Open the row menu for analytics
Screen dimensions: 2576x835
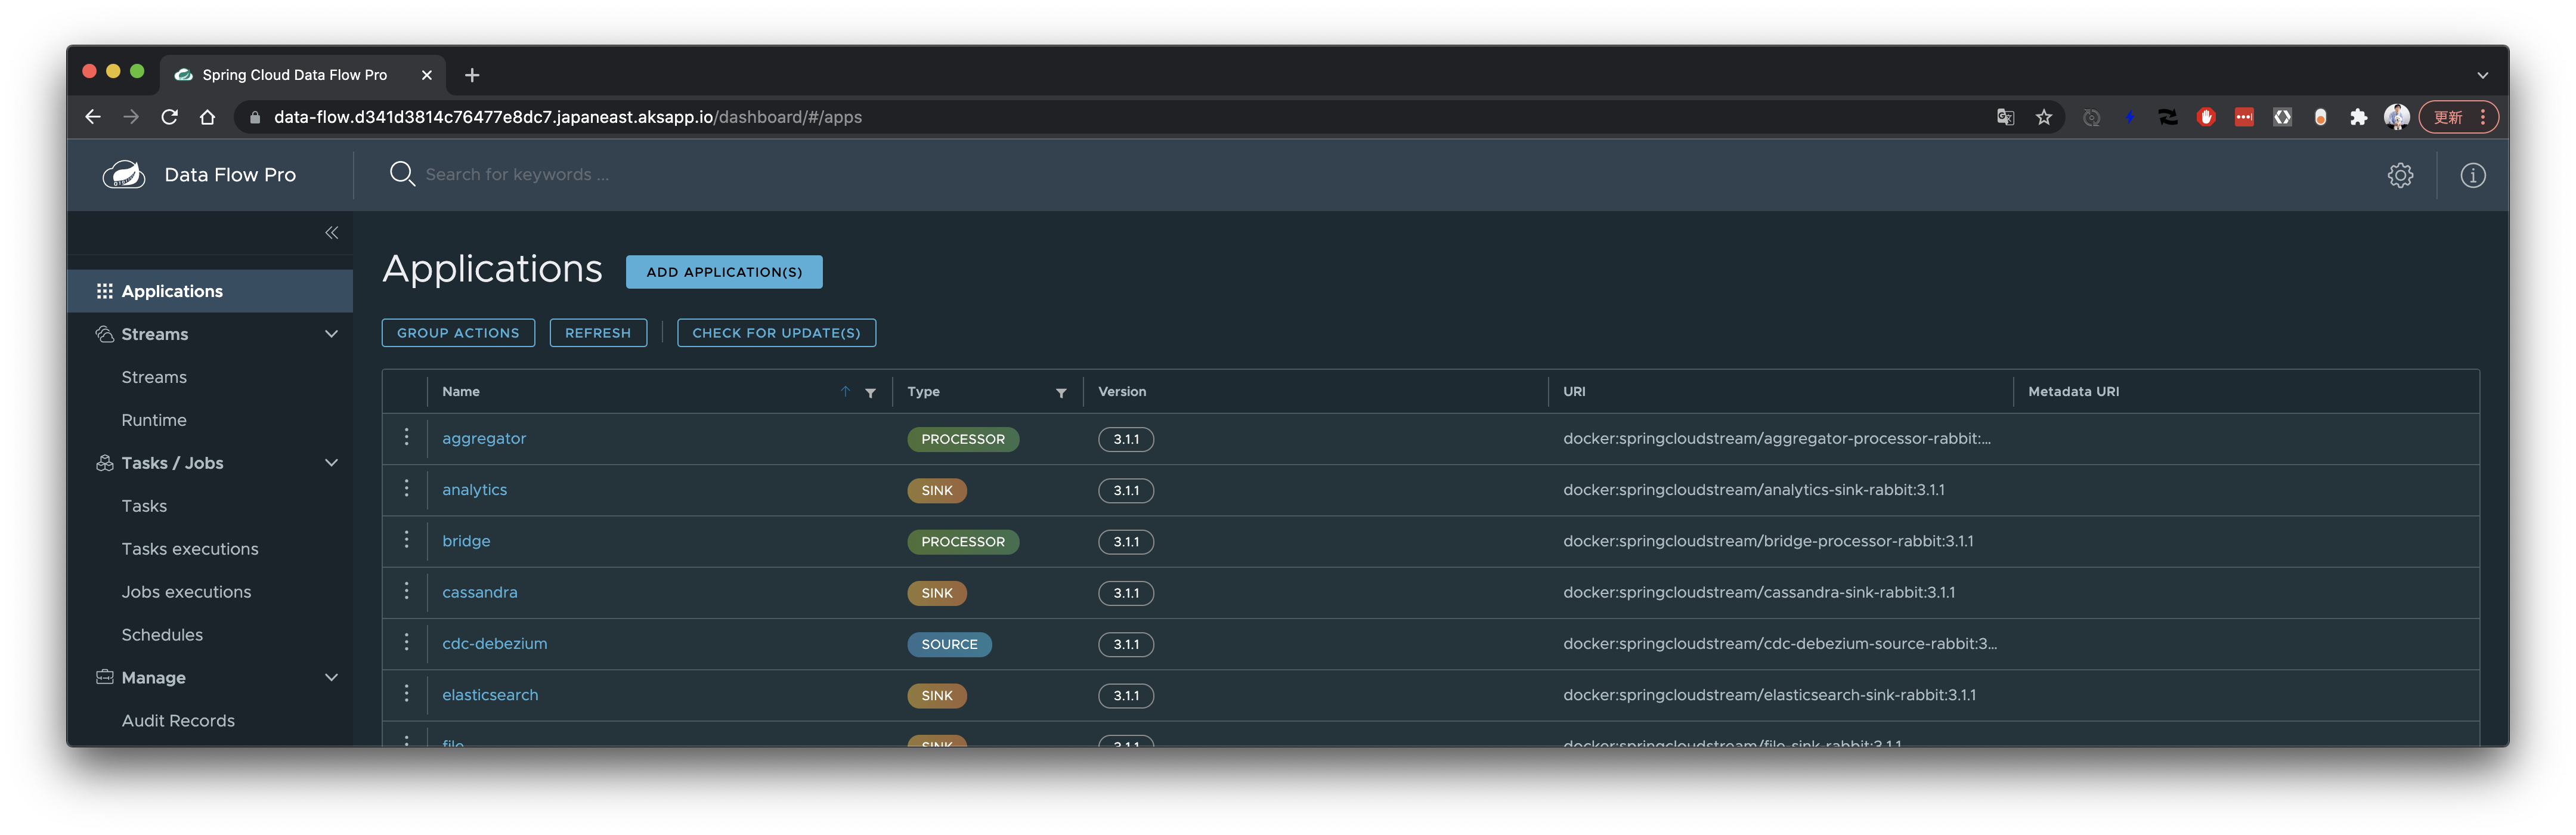pyautogui.click(x=406, y=488)
